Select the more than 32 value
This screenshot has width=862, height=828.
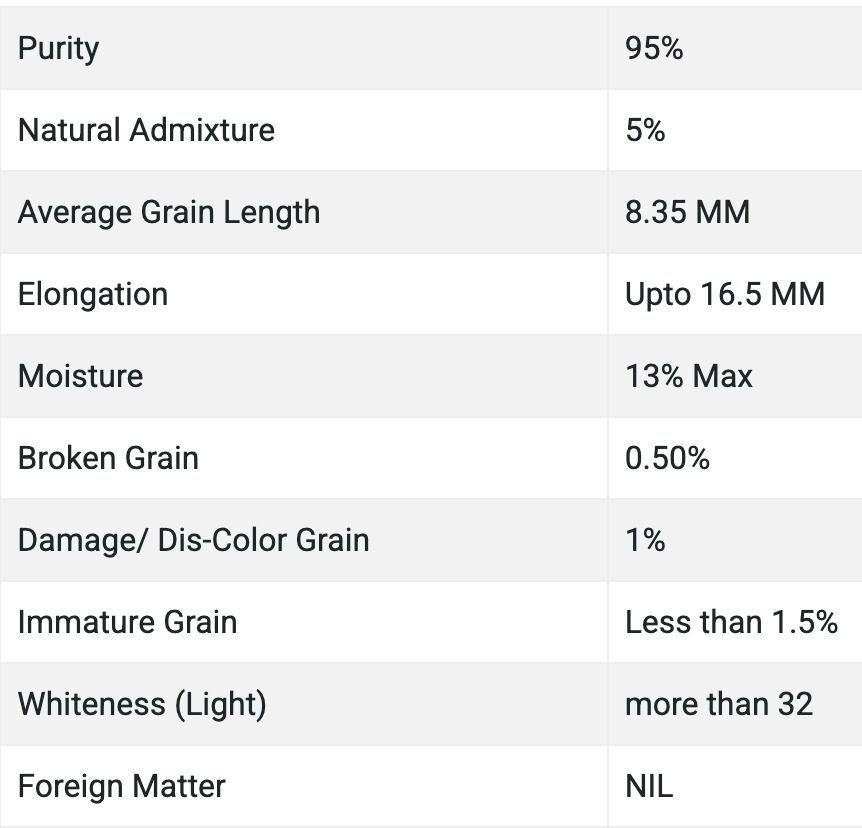click(x=718, y=704)
